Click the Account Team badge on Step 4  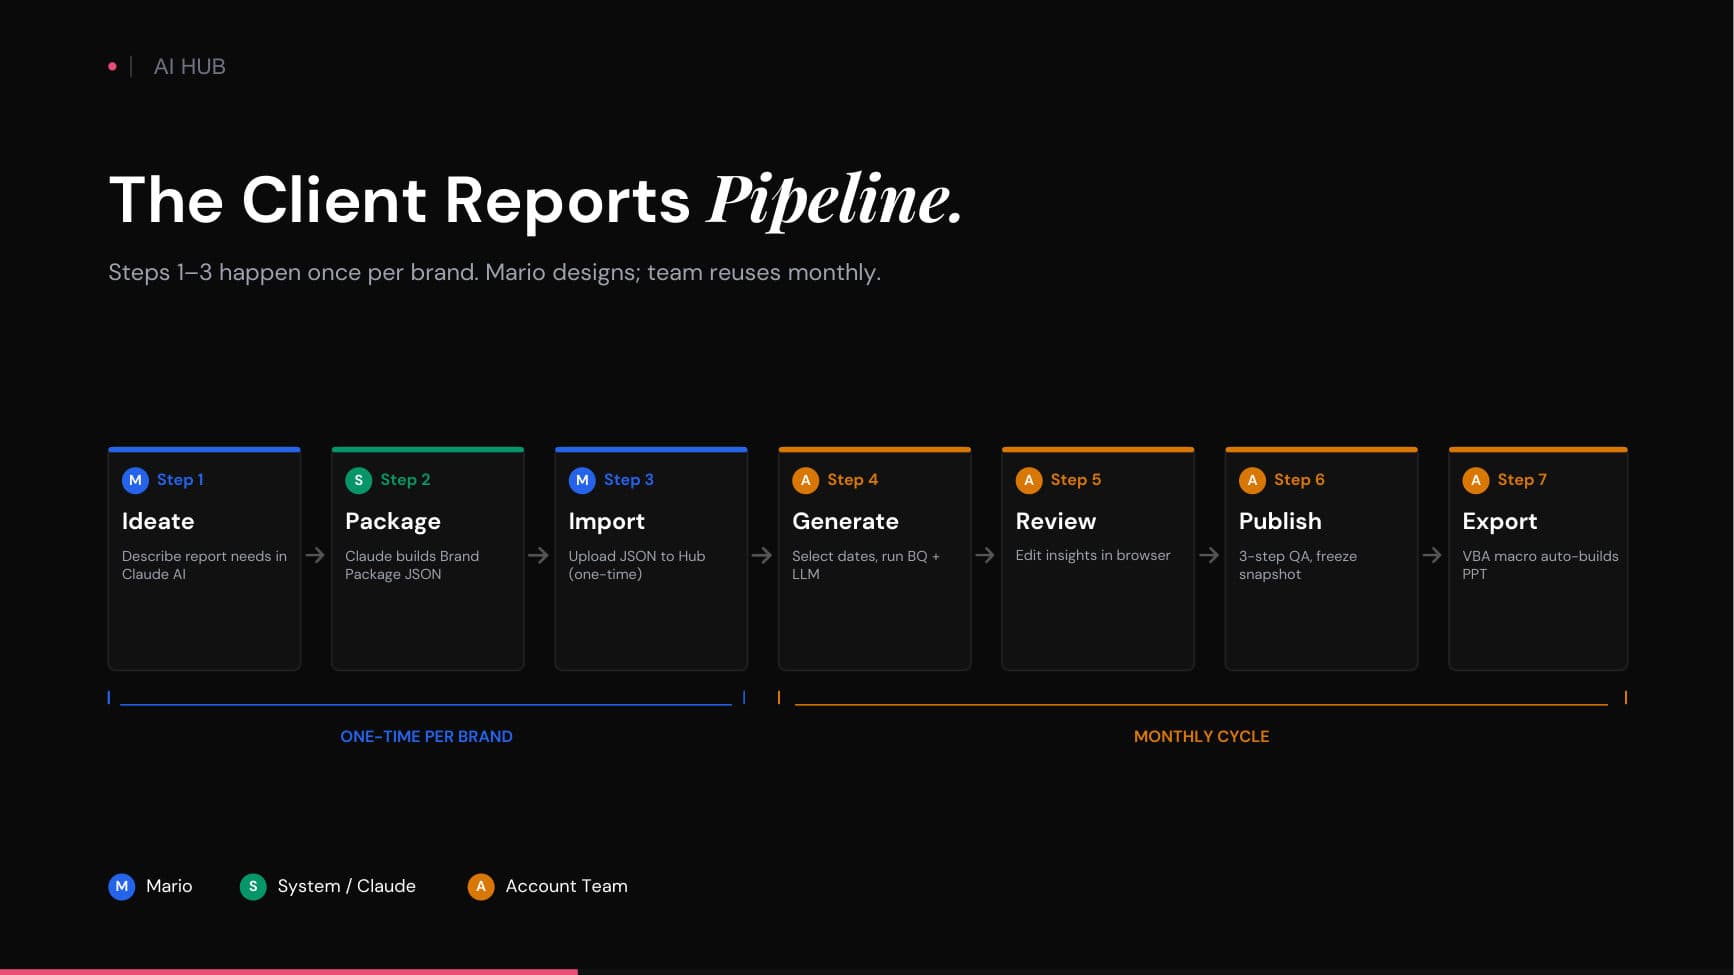[x=806, y=480]
